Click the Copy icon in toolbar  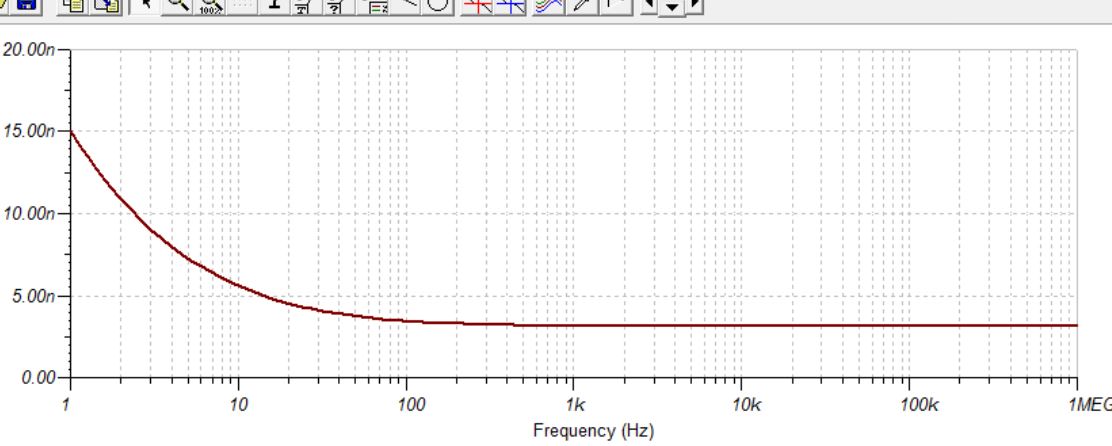point(74,5)
